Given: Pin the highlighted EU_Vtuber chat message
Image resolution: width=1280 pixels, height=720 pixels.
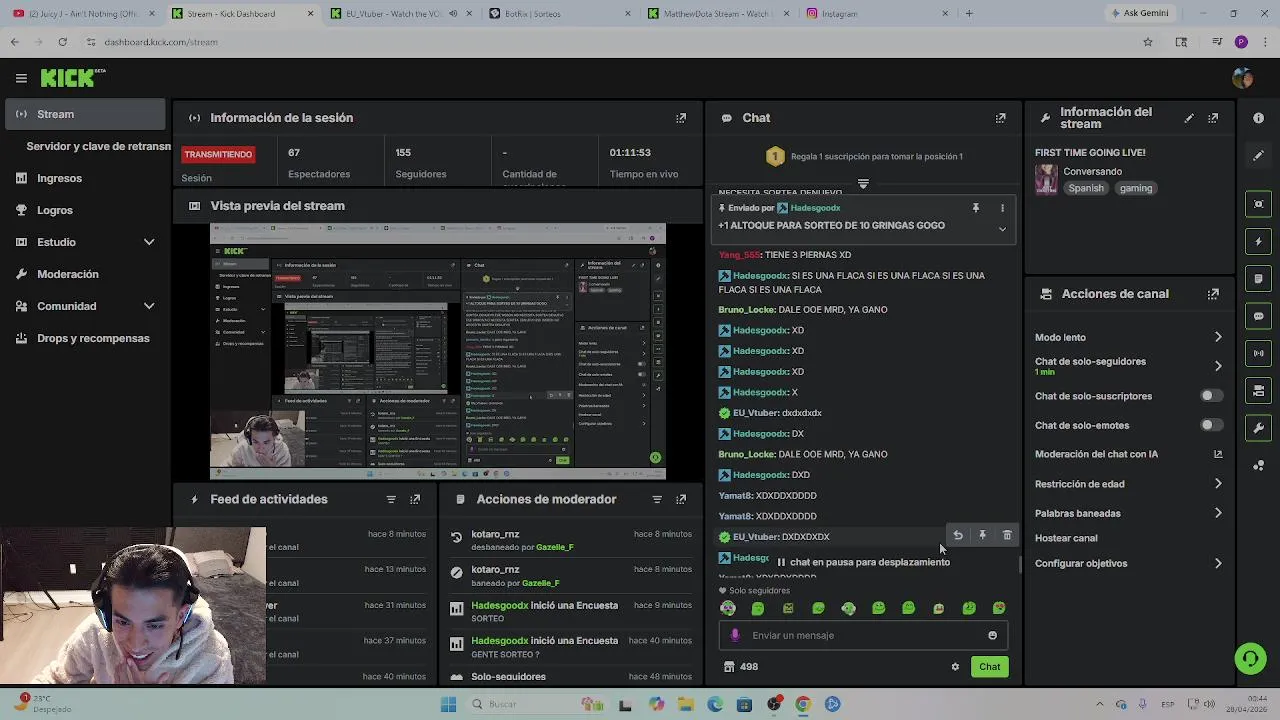Looking at the screenshot, I should click(x=982, y=536).
